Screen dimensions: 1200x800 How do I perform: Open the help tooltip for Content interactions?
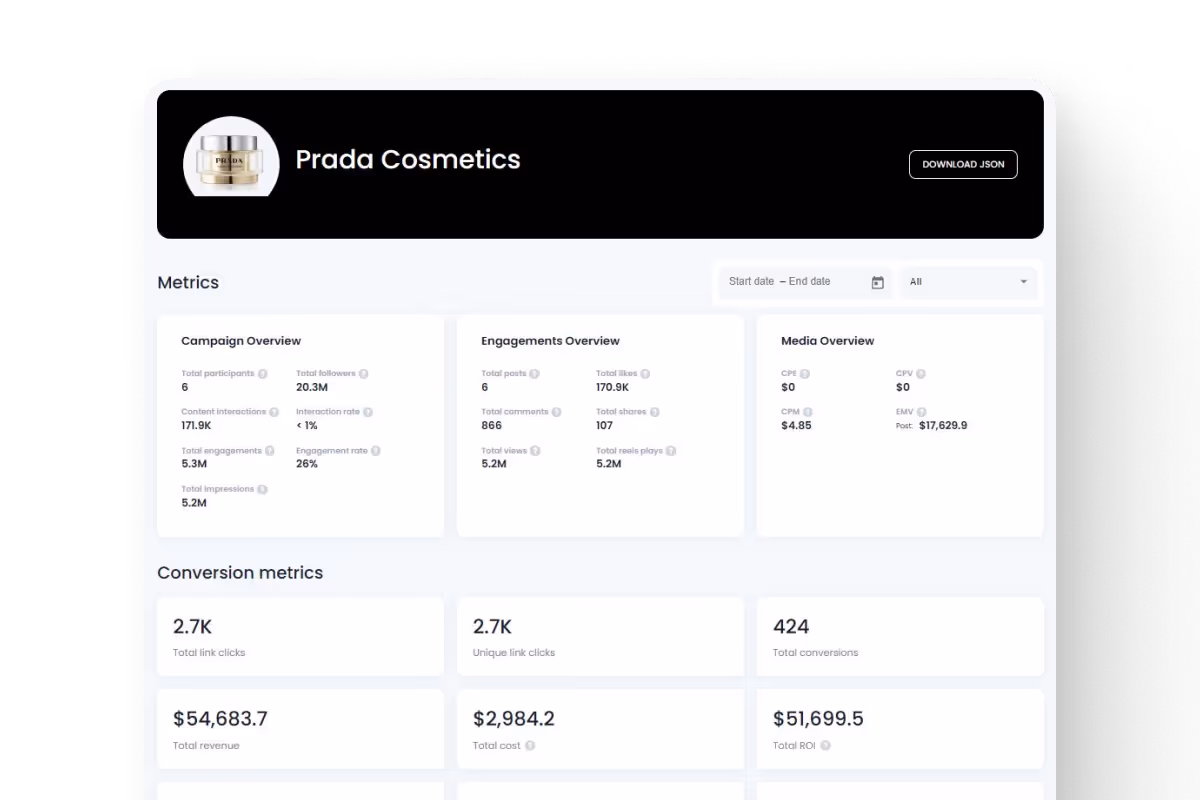coord(274,412)
